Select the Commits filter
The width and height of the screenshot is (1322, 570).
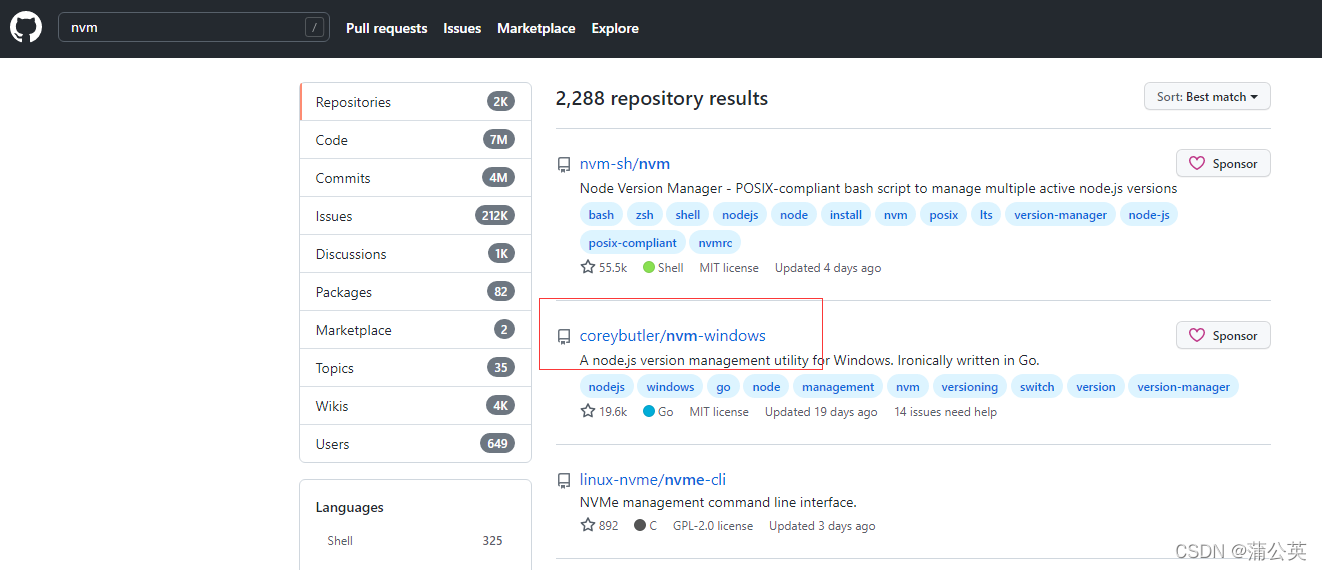(x=415, y=178)
